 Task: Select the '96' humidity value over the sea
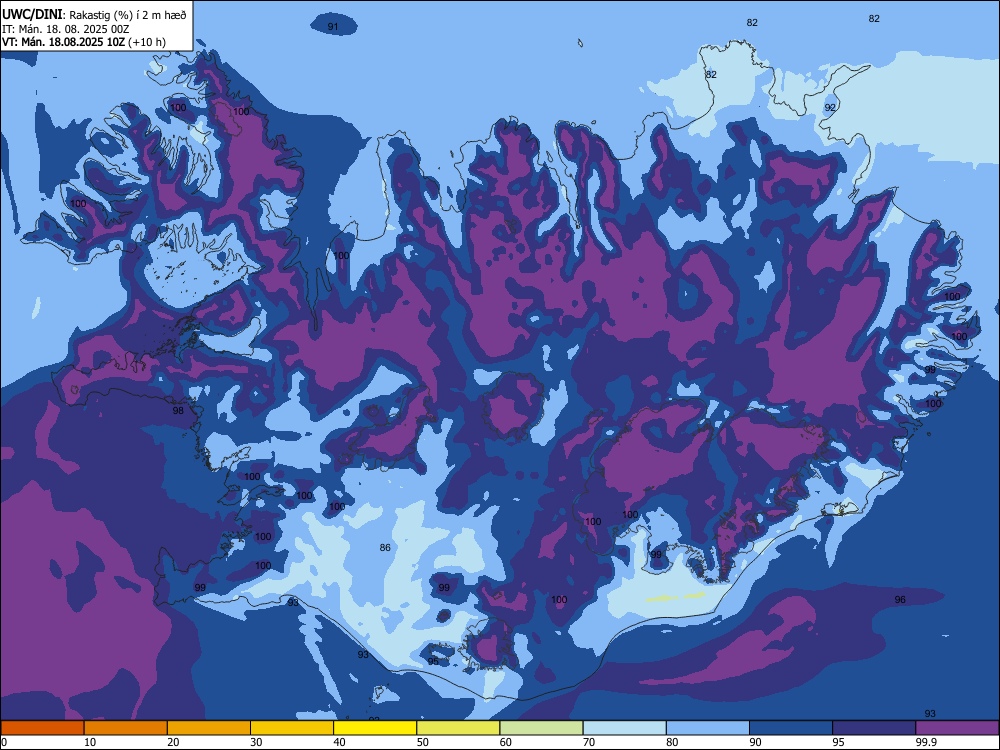pos(900,599)
